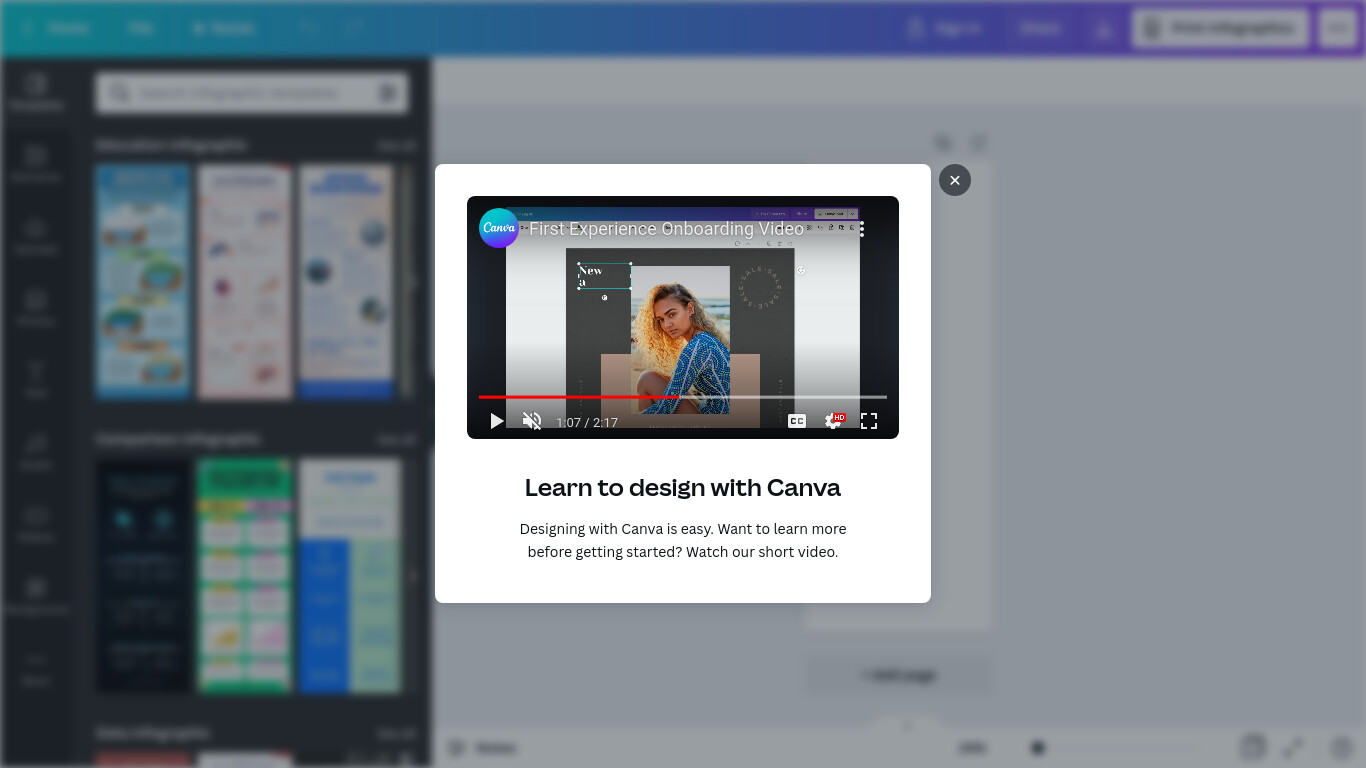Open the File menu
1366x768 pixels.
pyautogui.click(x=141, y=28)
